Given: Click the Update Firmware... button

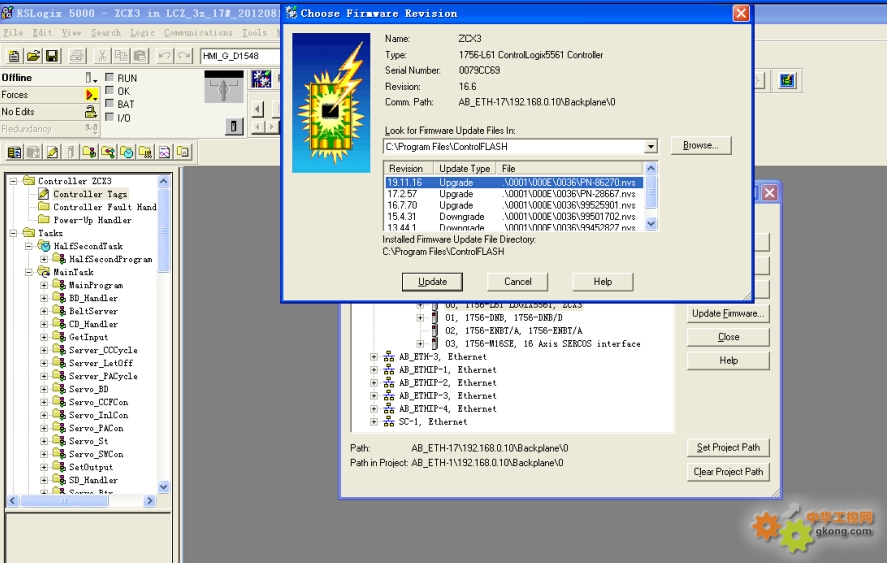Looking at the screenshot, I should tap(728, 313).
